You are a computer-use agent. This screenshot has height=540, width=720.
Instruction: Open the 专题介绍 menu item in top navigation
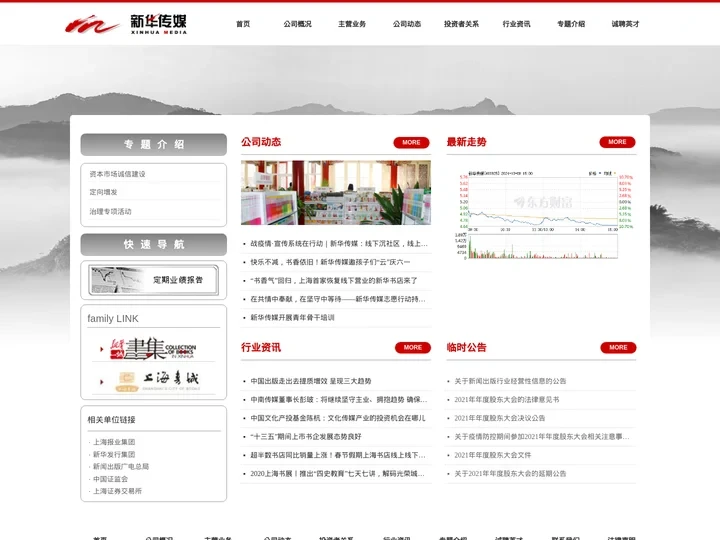[x=571, y=24]
